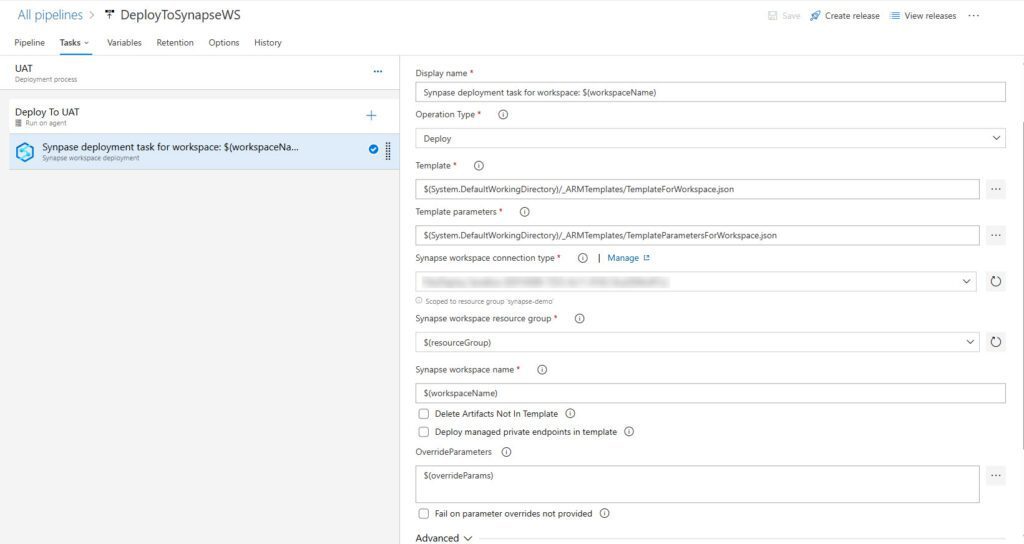Add a task with the plus icon
Viewport: 1024px width, 544px height.
[x=371, y=116]
